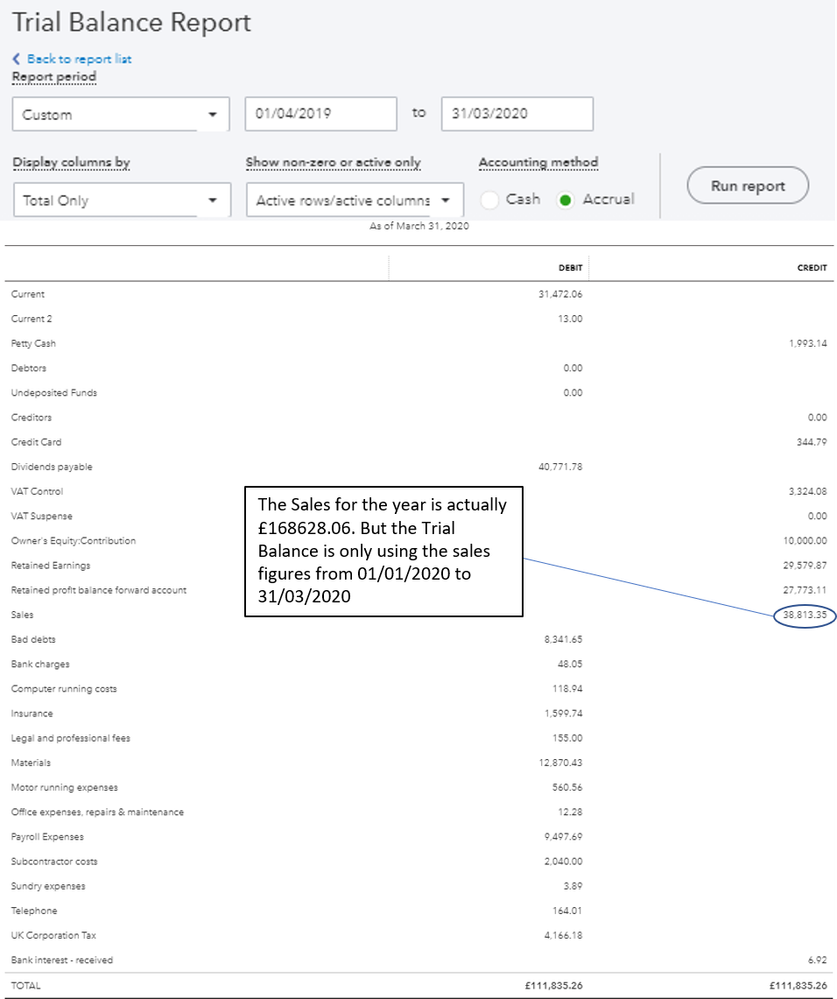Expand the Total Only columns dropdown

(x=121, y=200)
